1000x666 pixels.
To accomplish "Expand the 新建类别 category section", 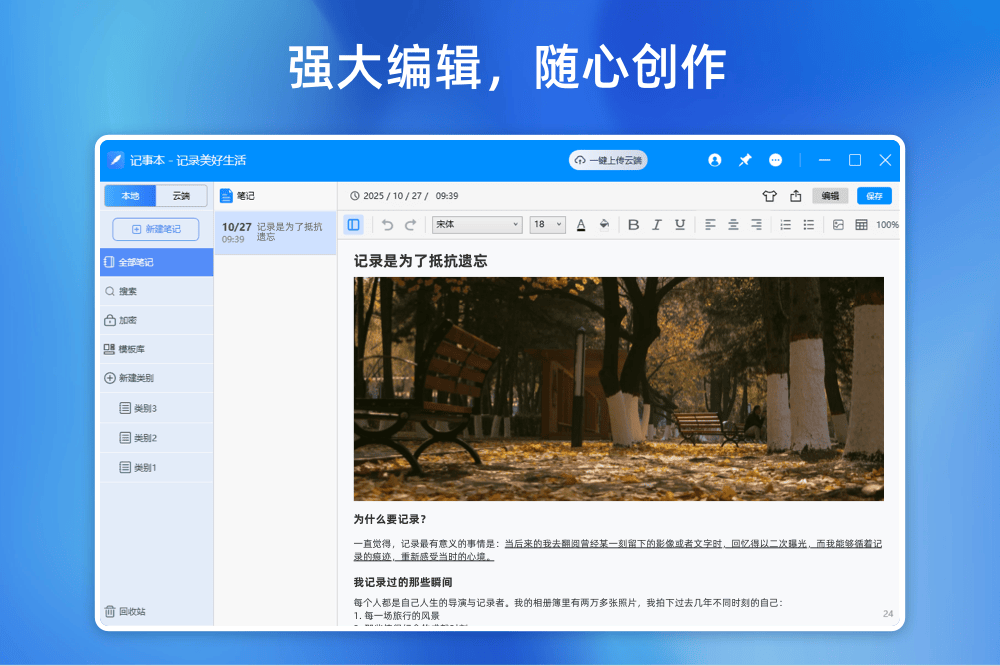I will (x=135, y=378).
